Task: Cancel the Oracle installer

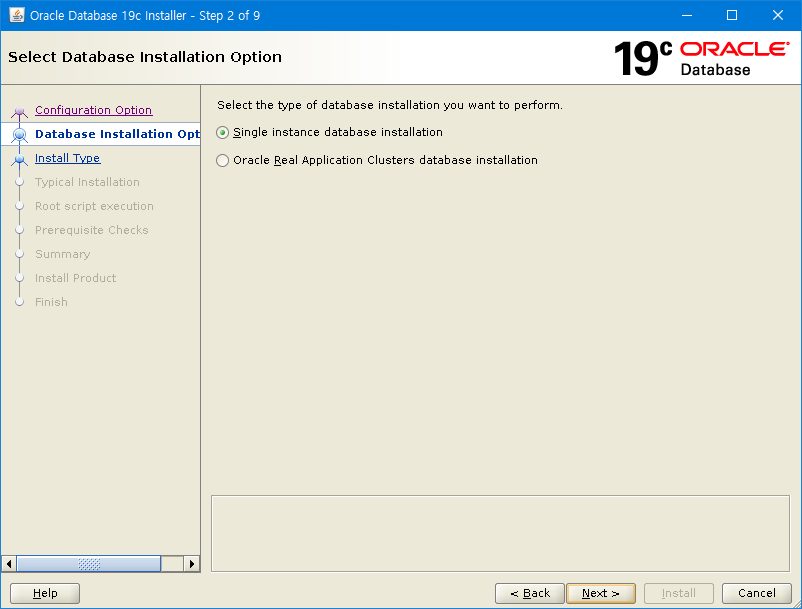Action: 757,593
